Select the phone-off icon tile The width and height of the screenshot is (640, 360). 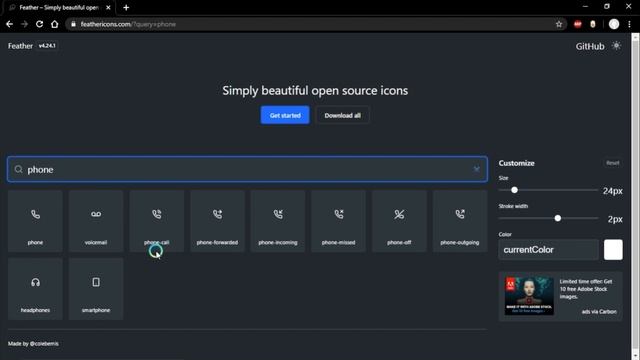click(x=399, y=221)
